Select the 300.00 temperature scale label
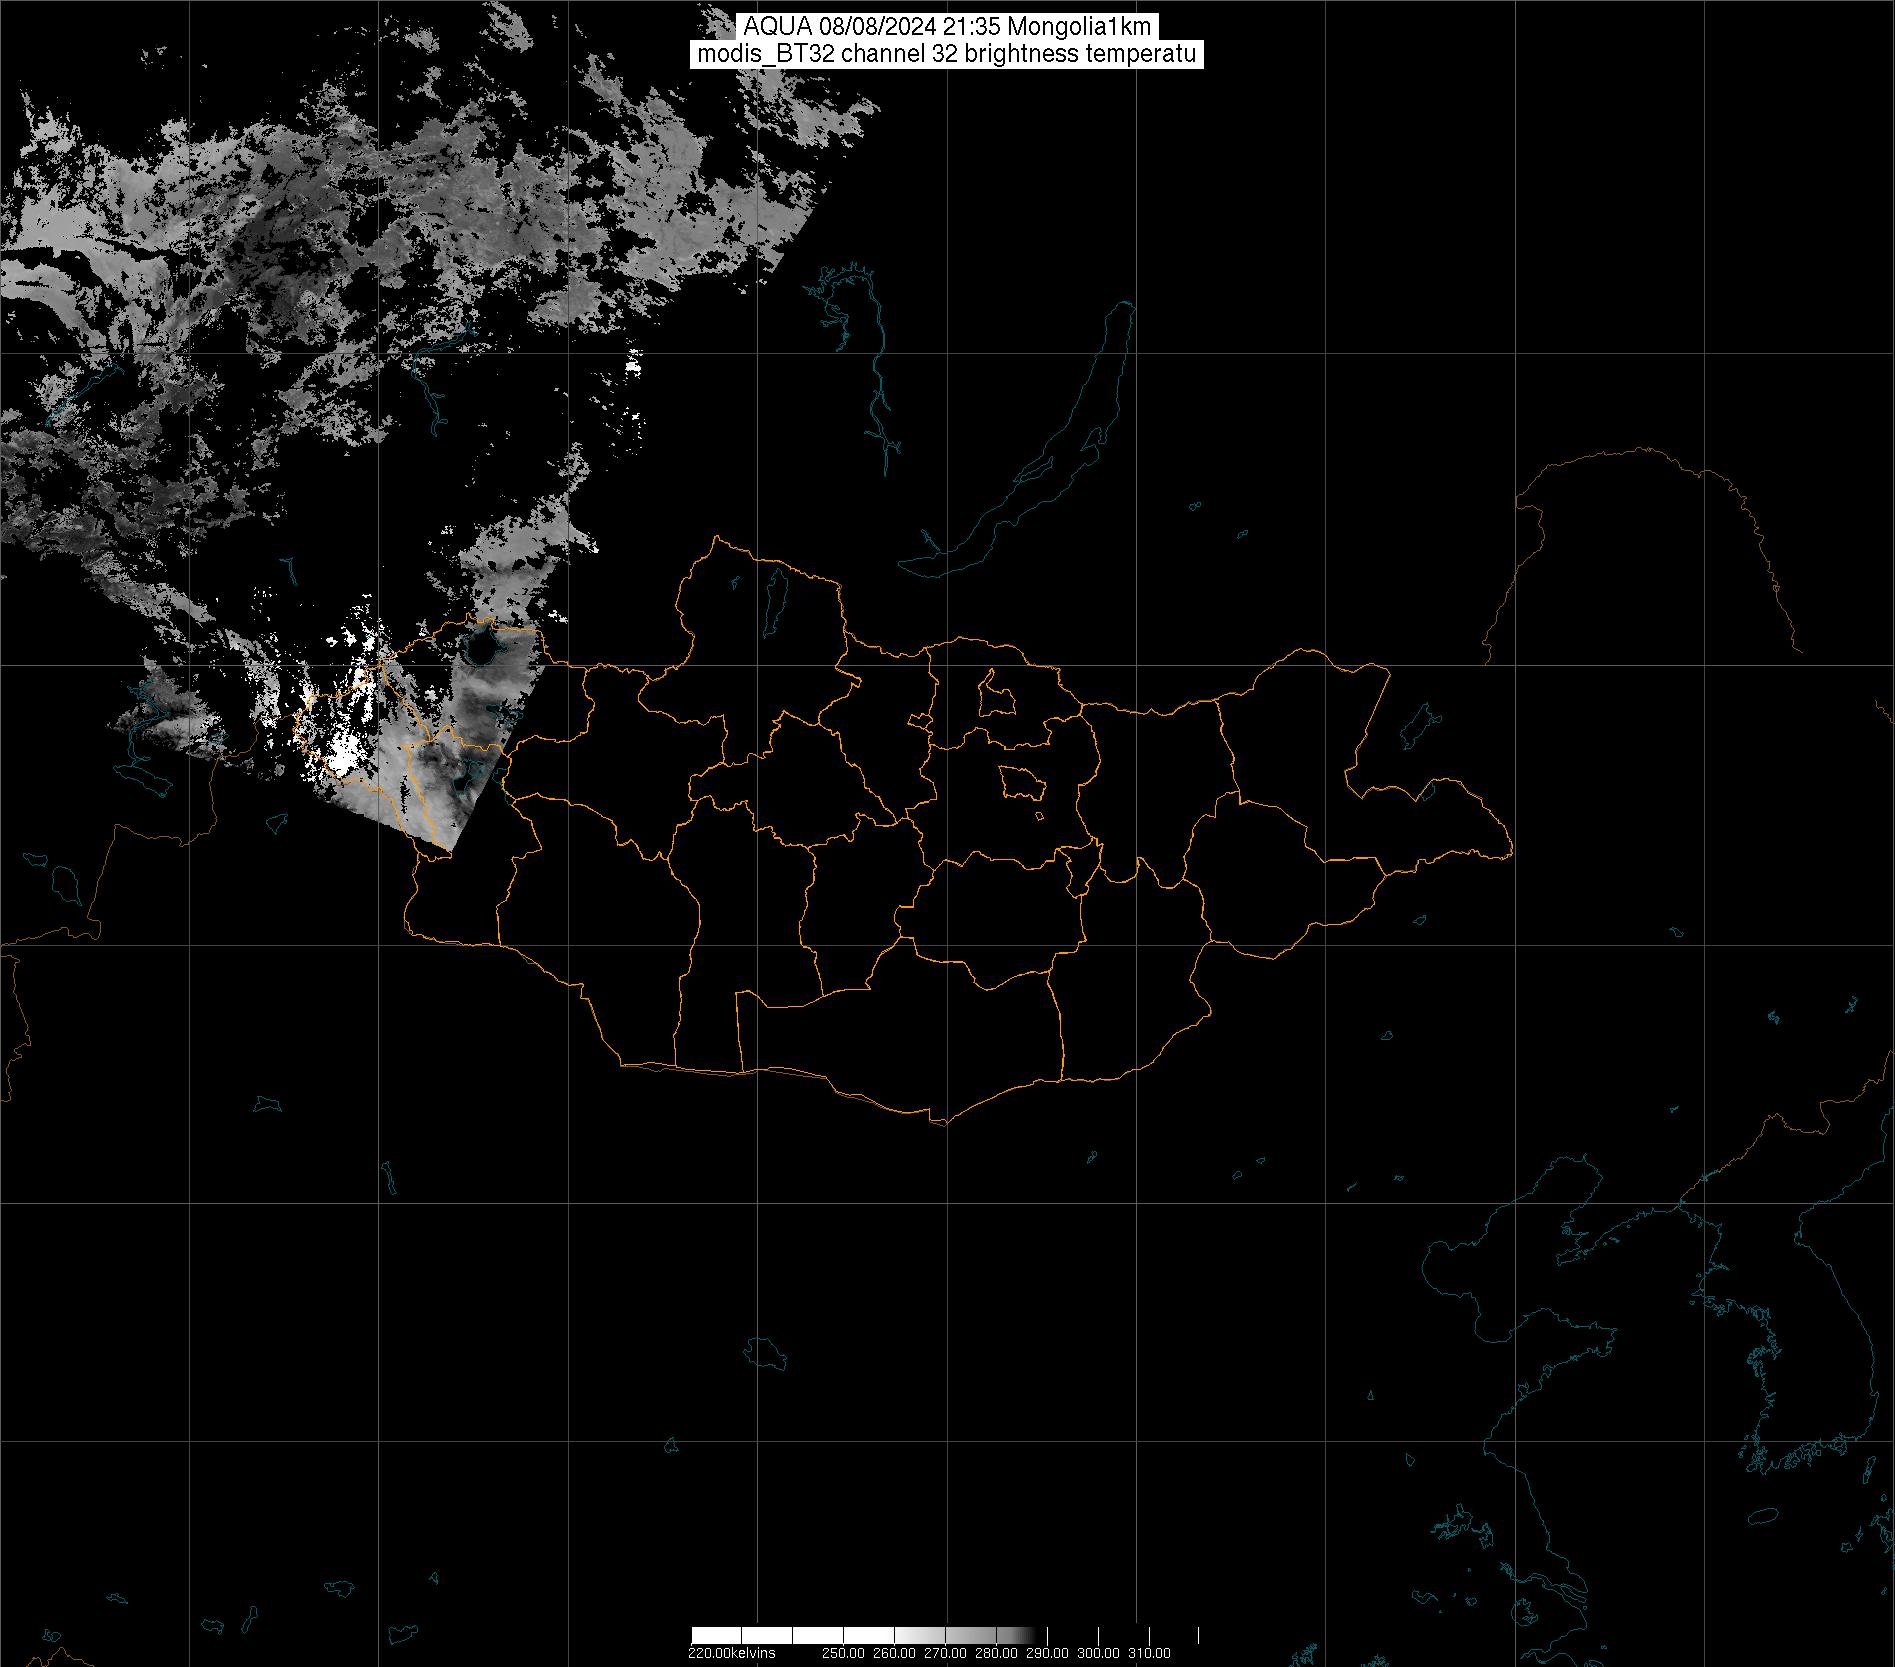This screenshot has height=1667, width=1895. pyautogui.click(x=1099, y=1653)
